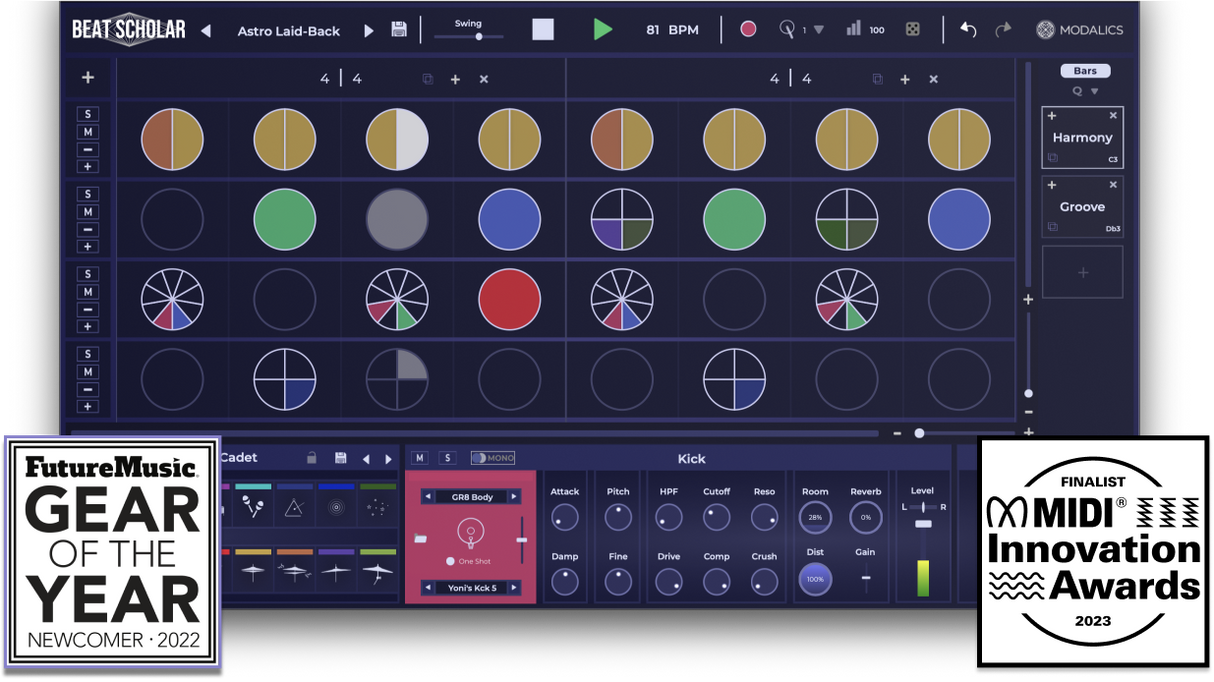Screen dimensions: 1214x682
Task: Solo the first track row with S button
Action: coord(88,115)
